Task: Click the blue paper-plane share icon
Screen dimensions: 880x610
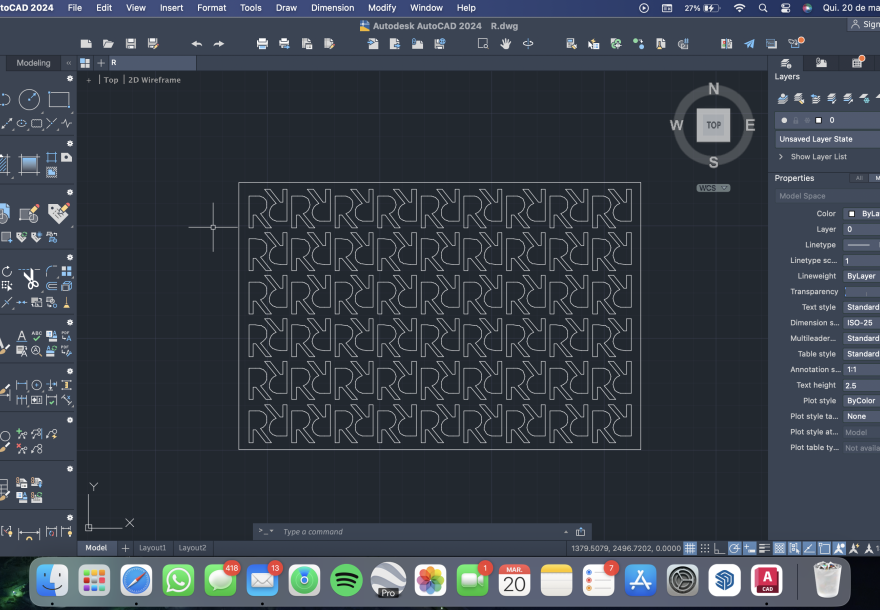Action: tap(749, 44)
